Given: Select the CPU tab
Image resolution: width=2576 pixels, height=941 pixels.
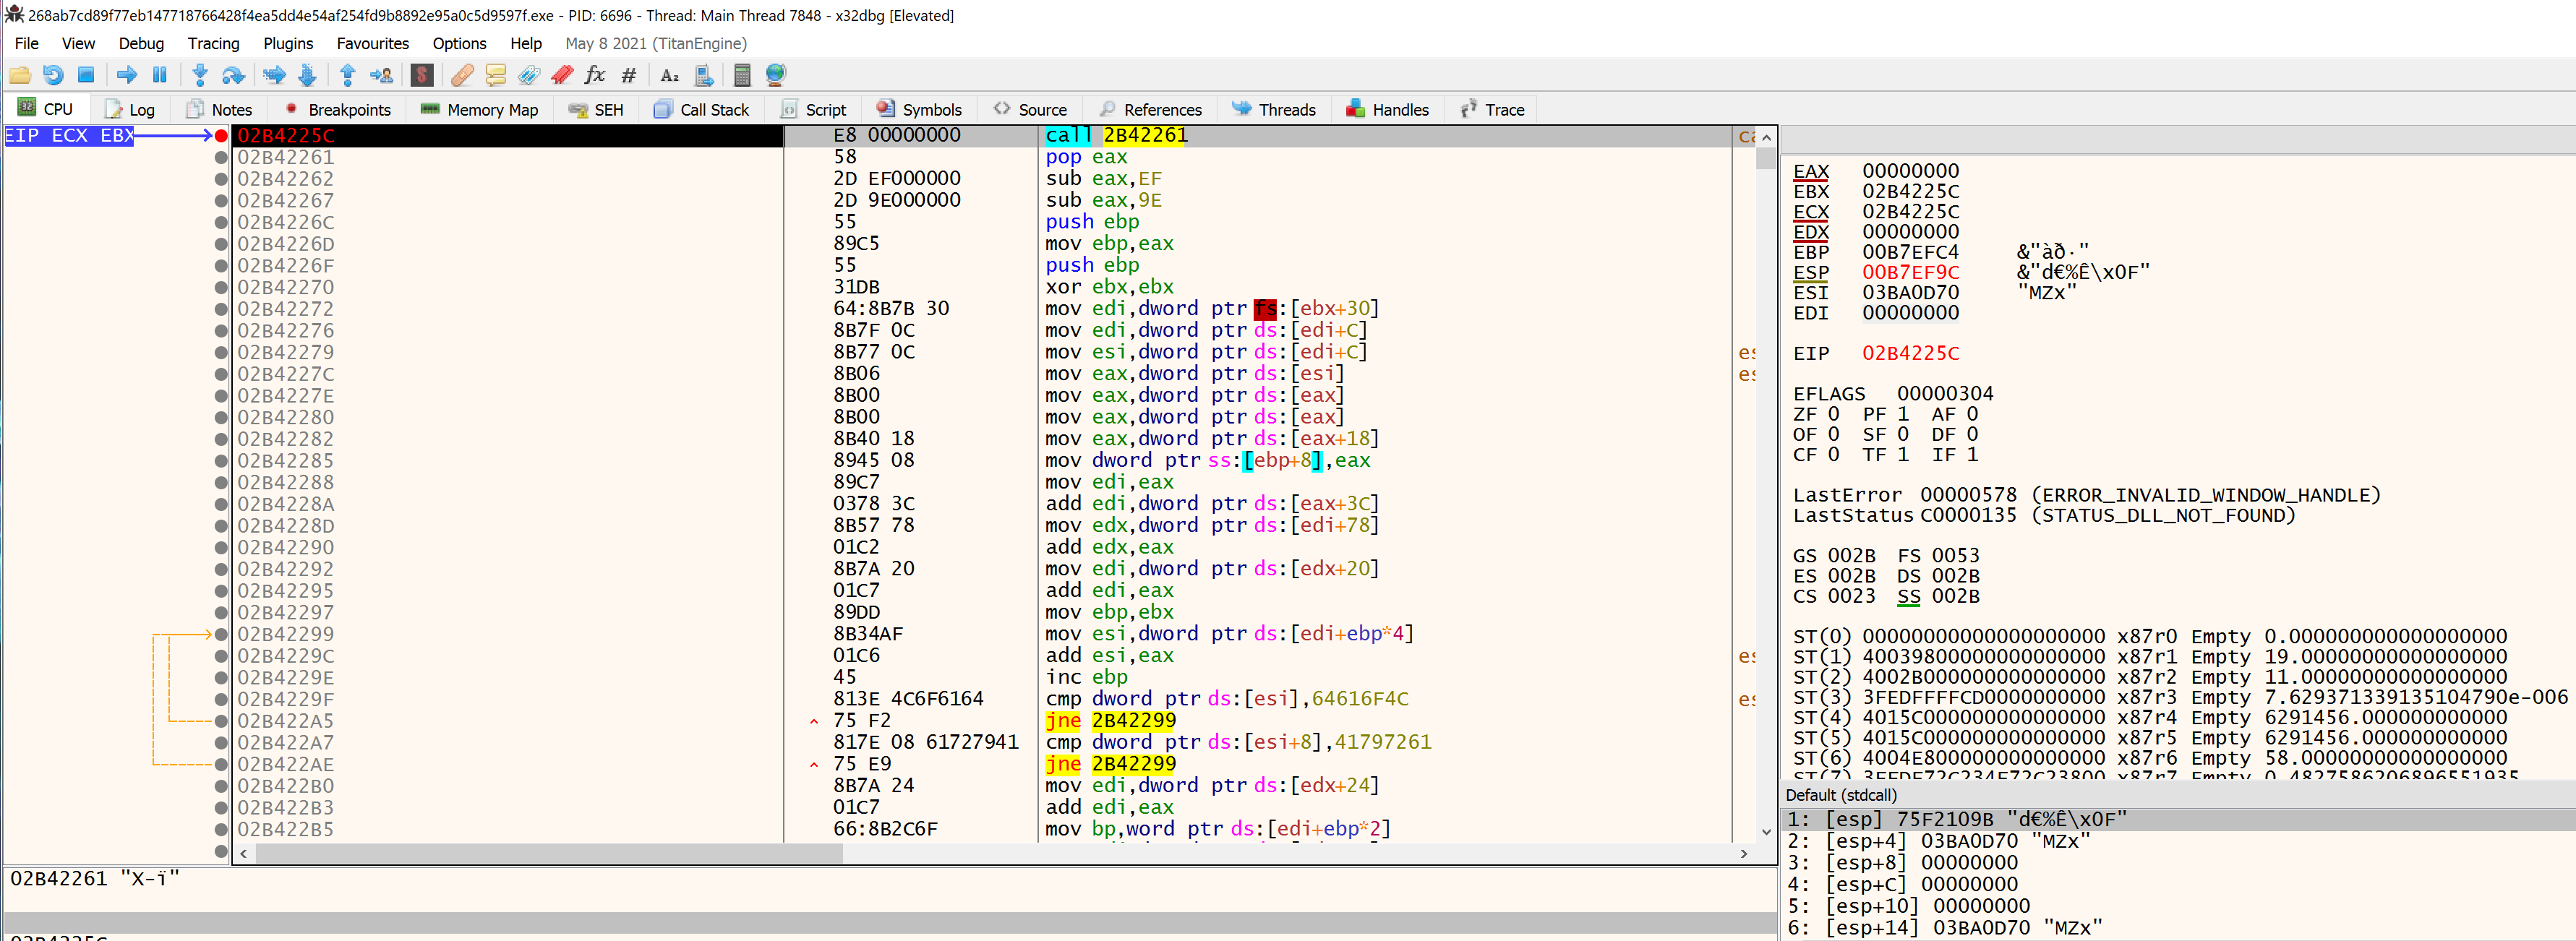Looking at the screenshot, I should click(46, 109).
